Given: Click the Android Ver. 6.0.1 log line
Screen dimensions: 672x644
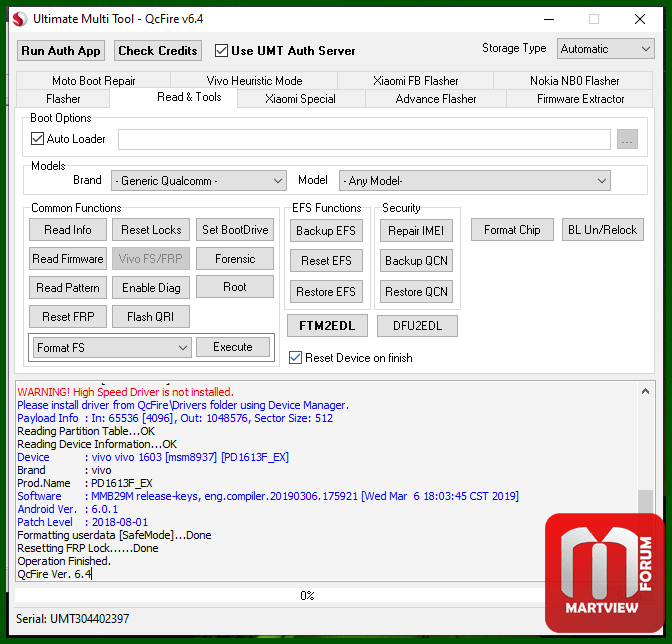Looking at the screenshot, I should tap(67, 509).
